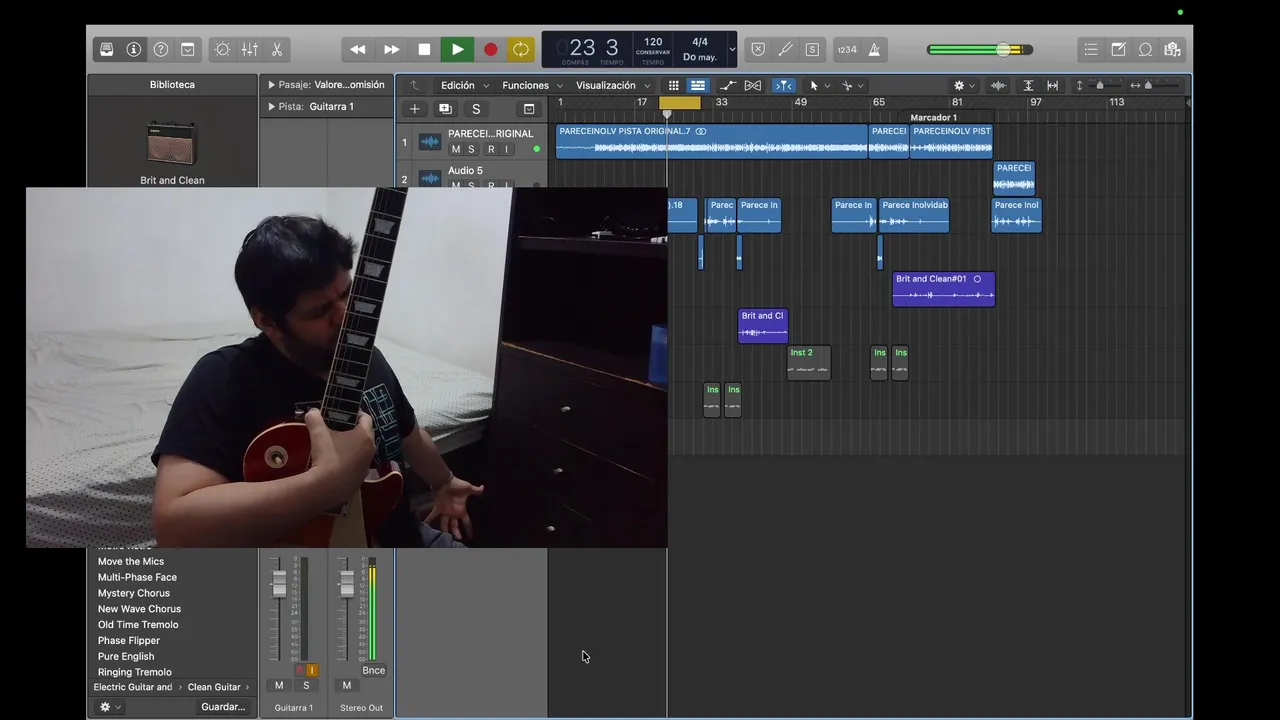Open the Funciones menu

click(532, 86)
